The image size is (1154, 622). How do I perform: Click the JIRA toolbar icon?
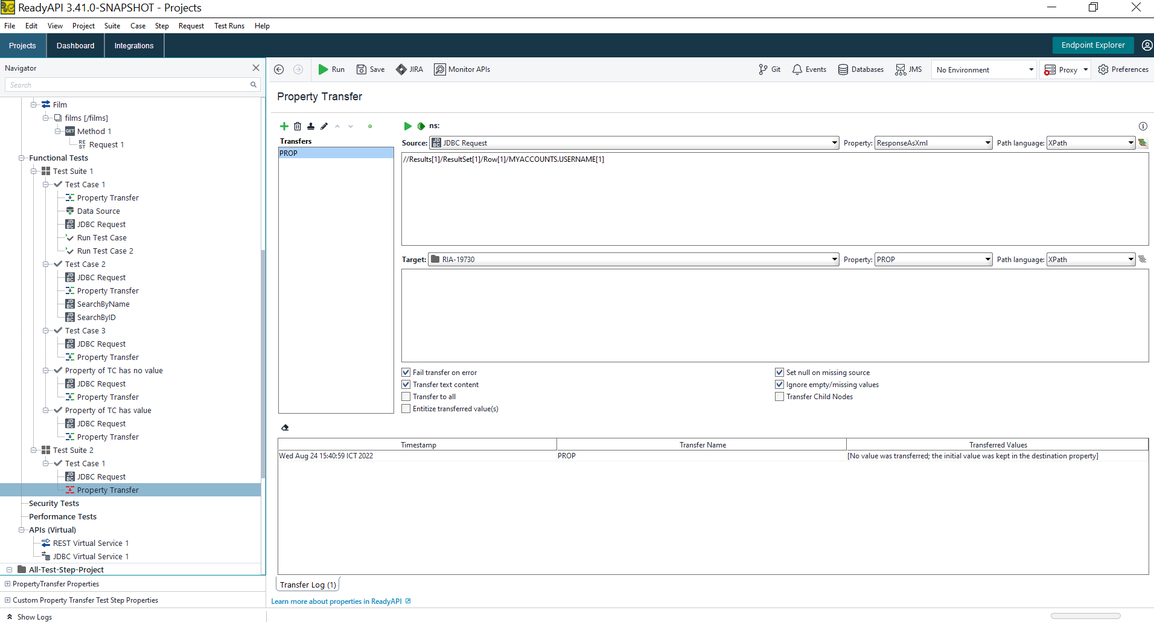click(x=409, y=70)
